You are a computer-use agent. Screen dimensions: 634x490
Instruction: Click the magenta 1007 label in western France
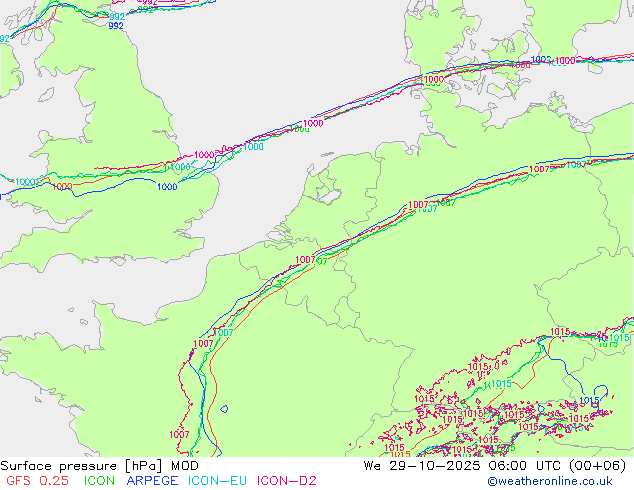tap(179, 435)
